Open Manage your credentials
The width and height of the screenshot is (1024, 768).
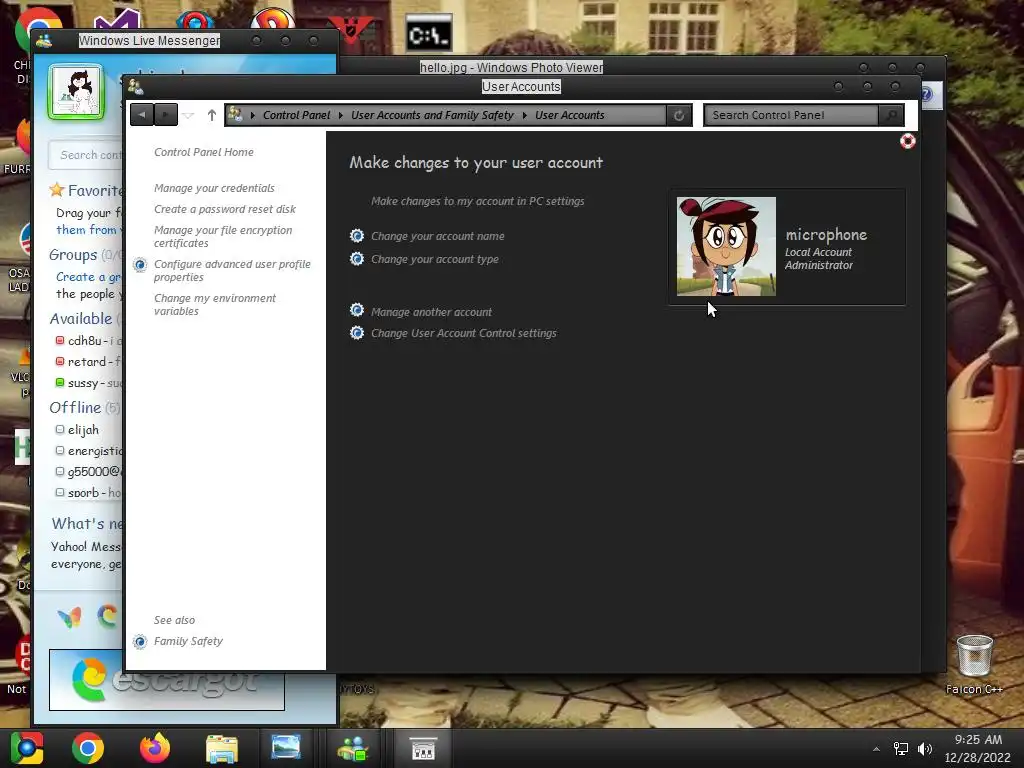coord(214,188)
